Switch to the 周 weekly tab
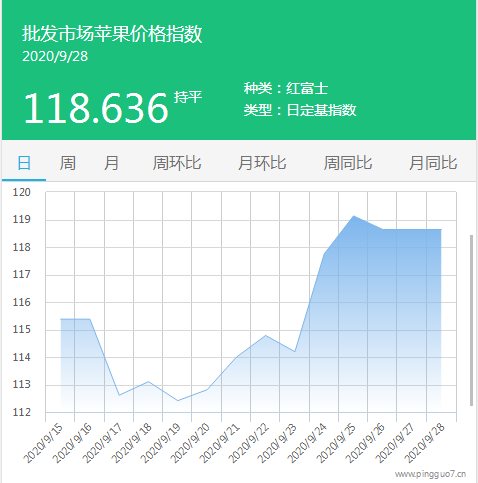478x483 pixels. point(67,163)
